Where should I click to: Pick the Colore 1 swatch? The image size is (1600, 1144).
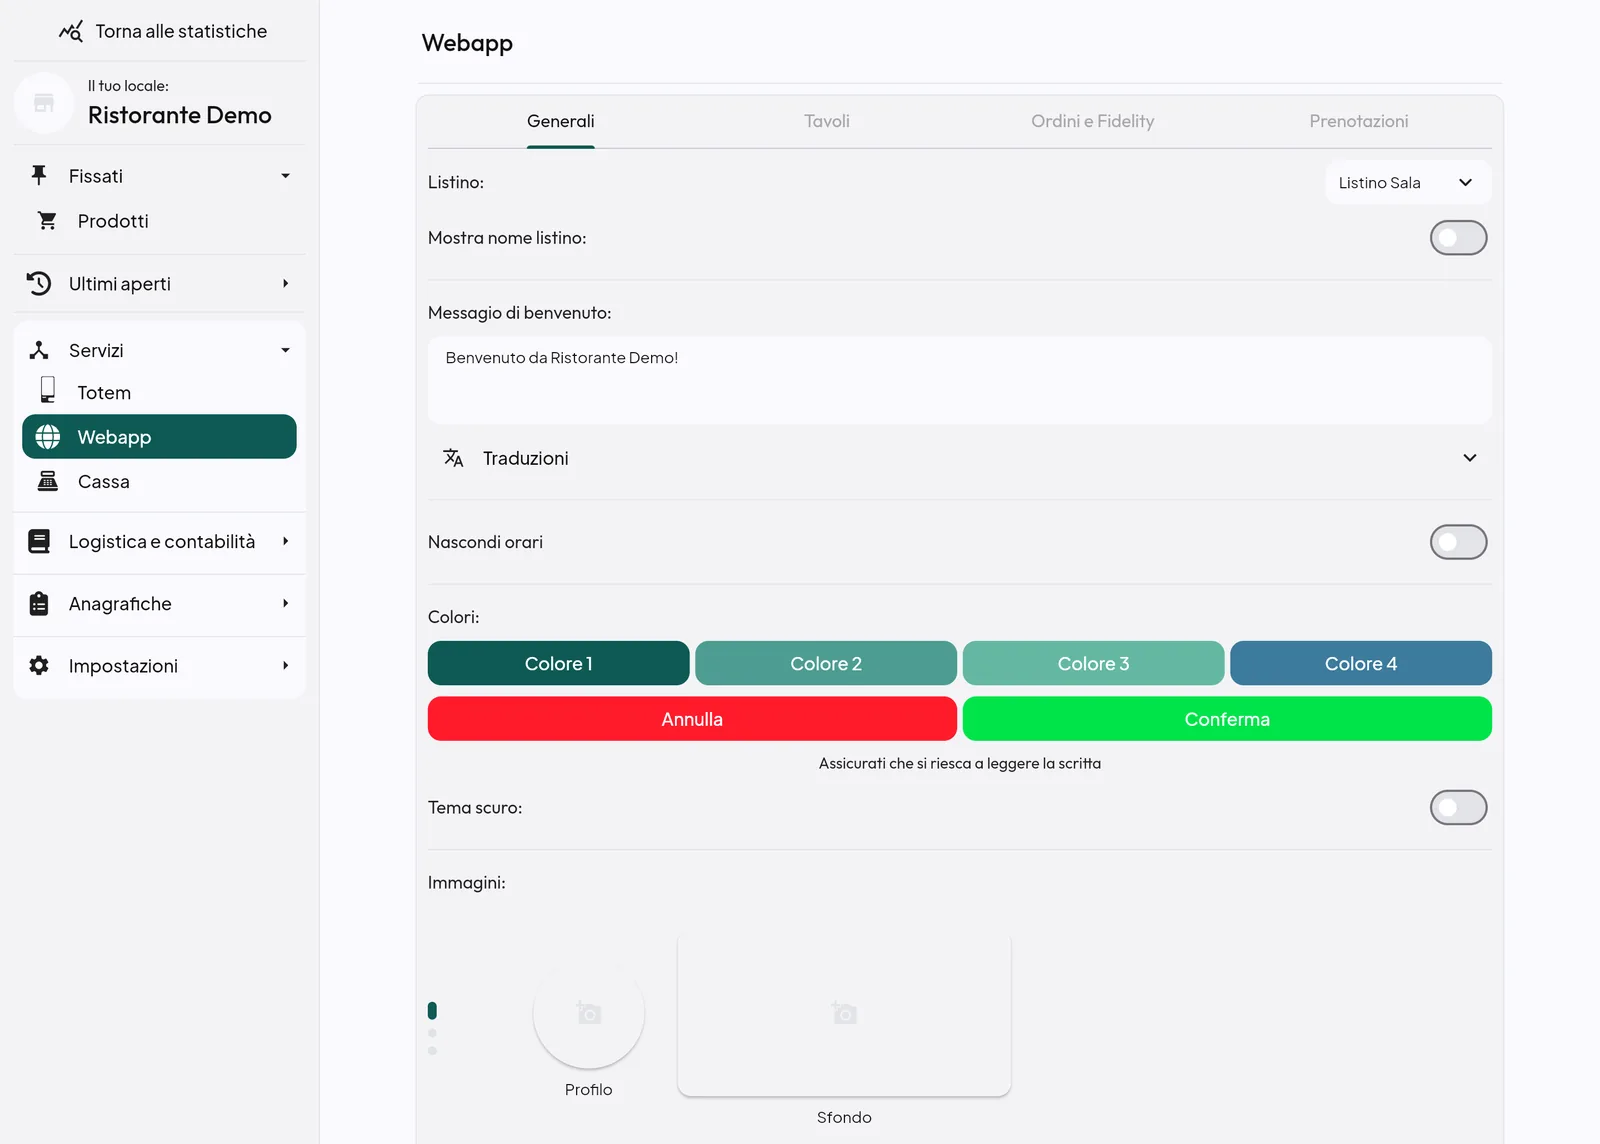(558, 663)
